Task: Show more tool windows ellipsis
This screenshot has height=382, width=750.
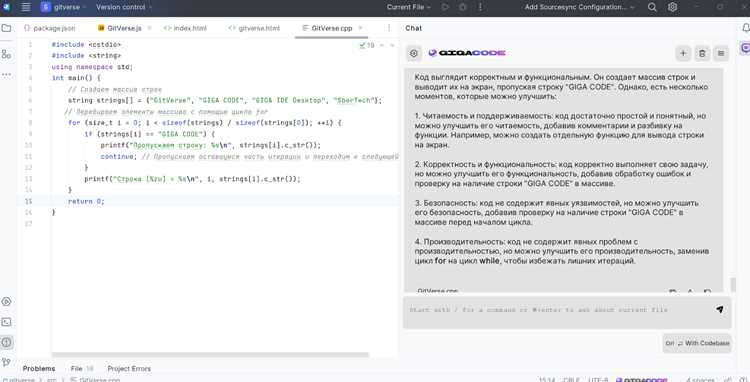Action: pos(6,75)
